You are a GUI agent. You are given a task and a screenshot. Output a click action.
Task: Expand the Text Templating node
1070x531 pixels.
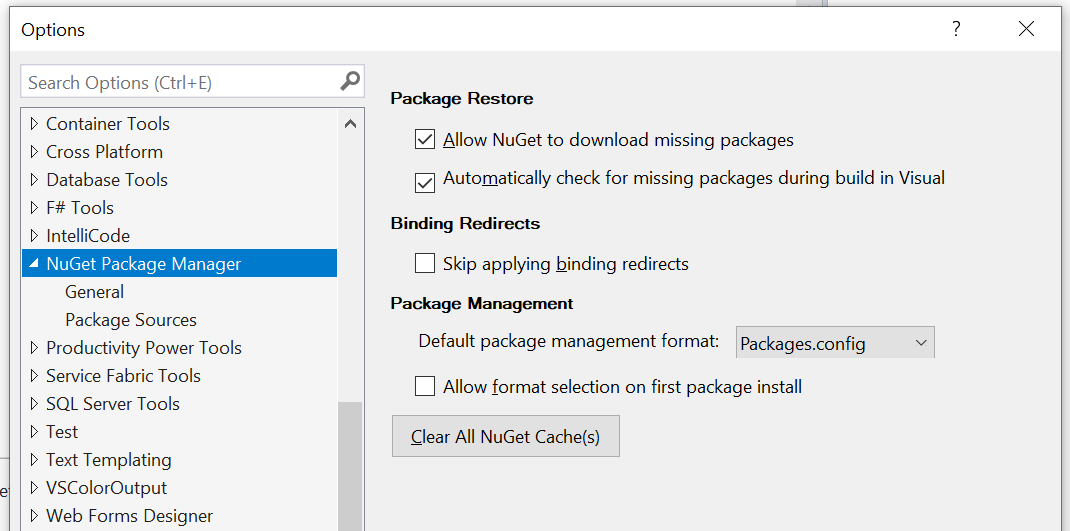click(x=35, y=459)
